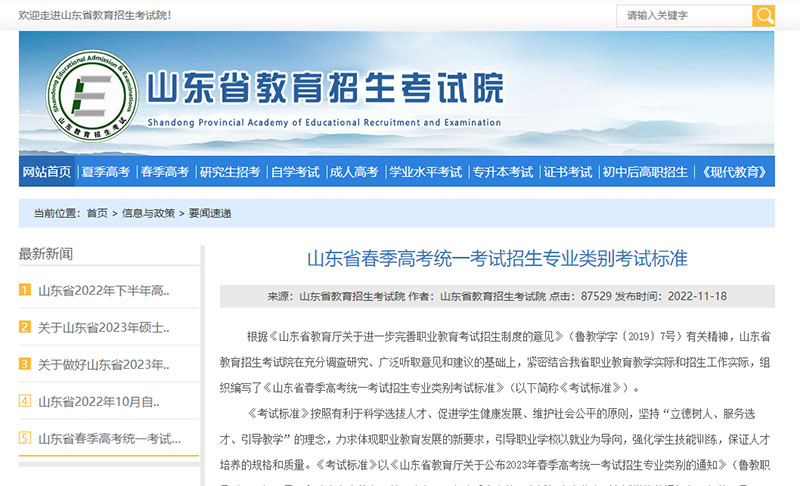Select 春季高考 in the navigation bar
The image size is (800, 486).
[164, 172]
